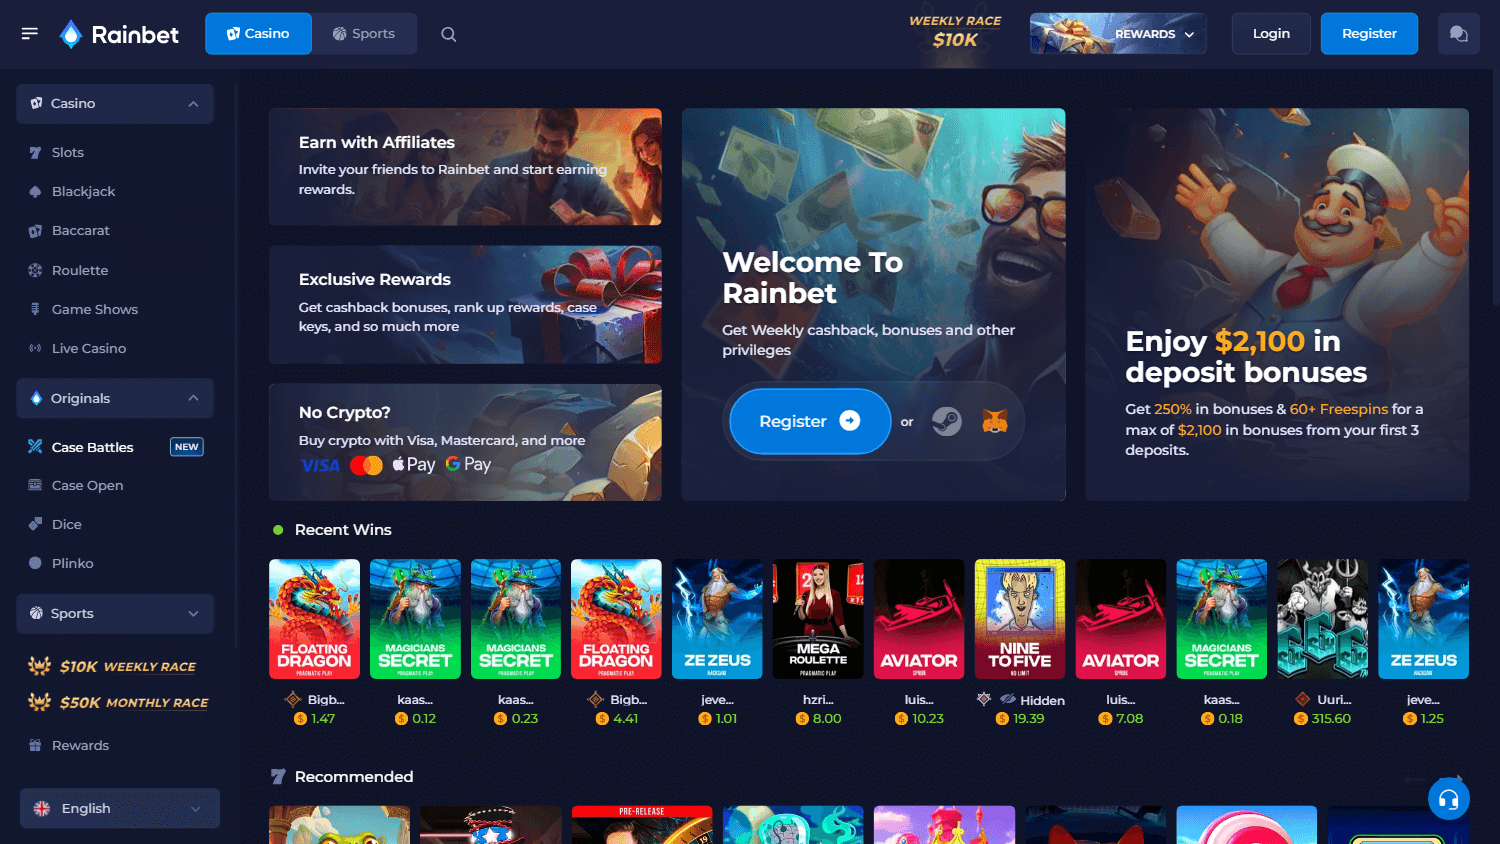Sign in with MetaMask fox icon
The width and height of the screenshot is (1500, 844).
tap(994, 421)
